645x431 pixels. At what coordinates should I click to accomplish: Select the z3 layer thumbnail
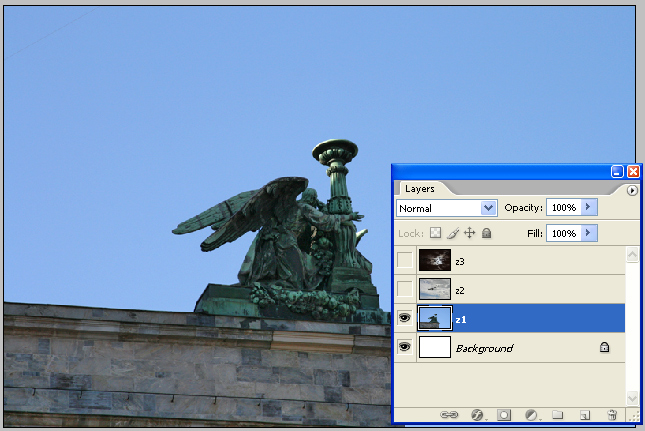(x=435, y=260)
